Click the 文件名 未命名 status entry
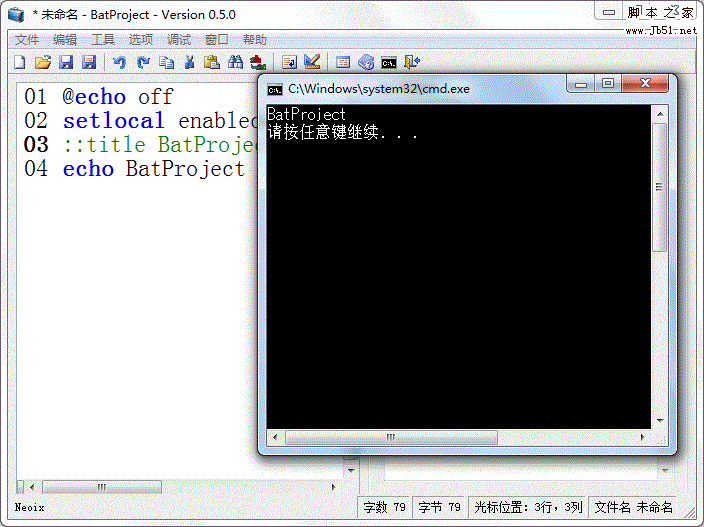 click(633, 507)
